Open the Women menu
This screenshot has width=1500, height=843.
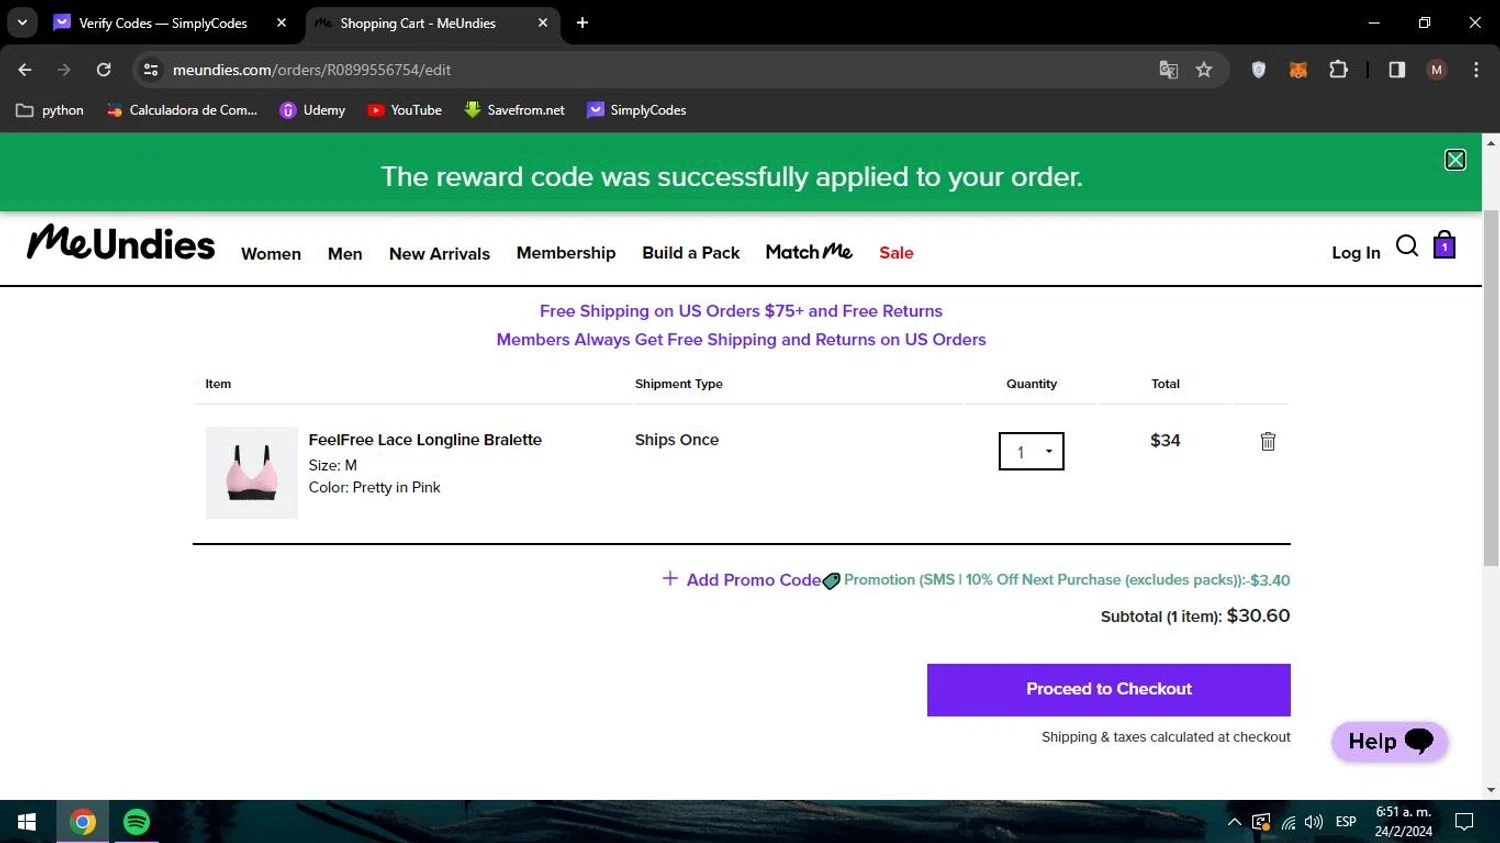(x=271, y=254)
